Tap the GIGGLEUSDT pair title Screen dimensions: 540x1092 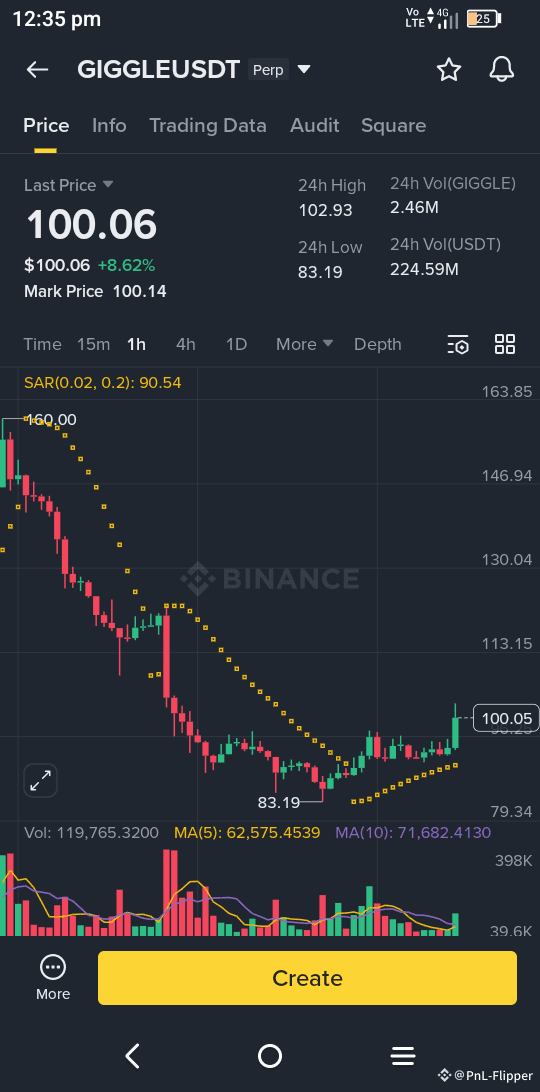[159, 70]
